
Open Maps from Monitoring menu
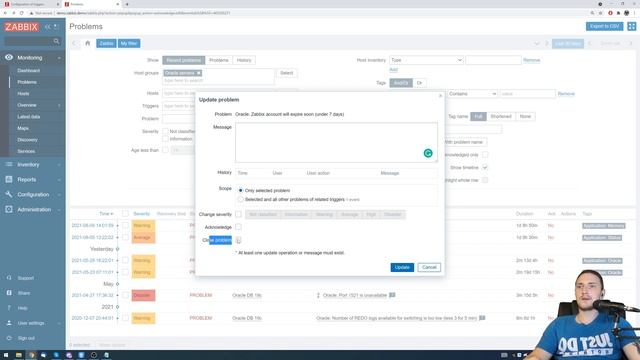tap(23, 128)
